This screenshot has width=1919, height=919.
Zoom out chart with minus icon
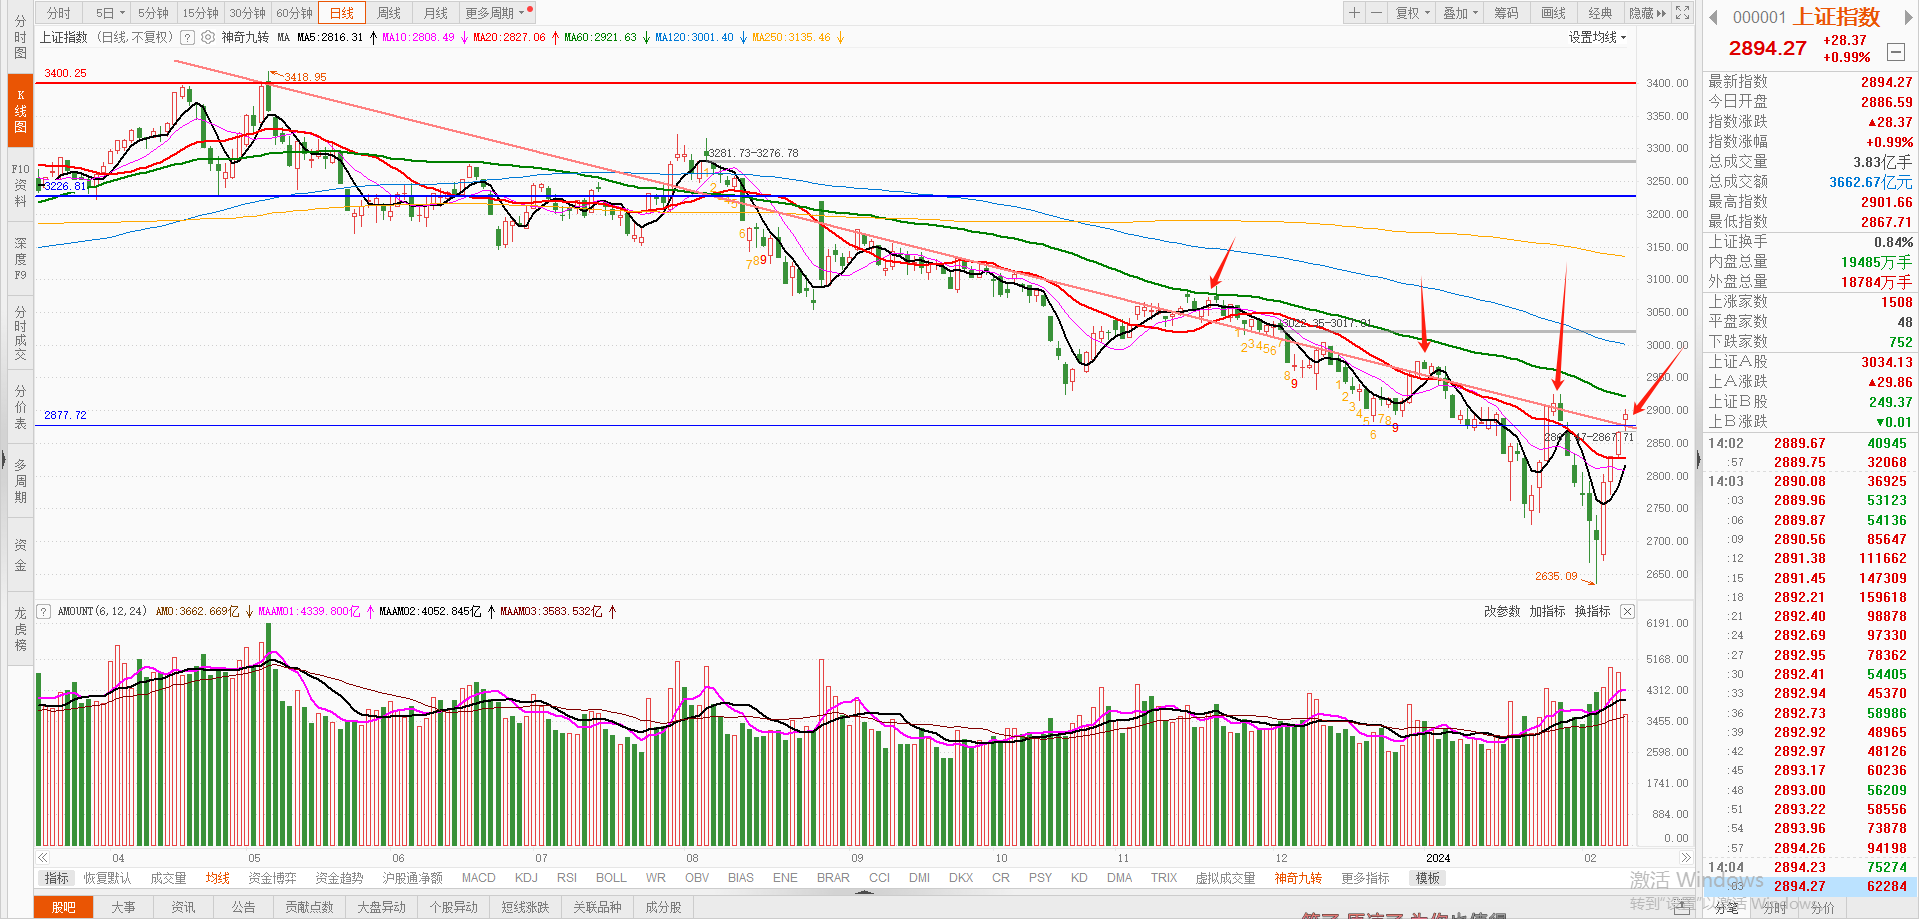[x=1376, y=13]
